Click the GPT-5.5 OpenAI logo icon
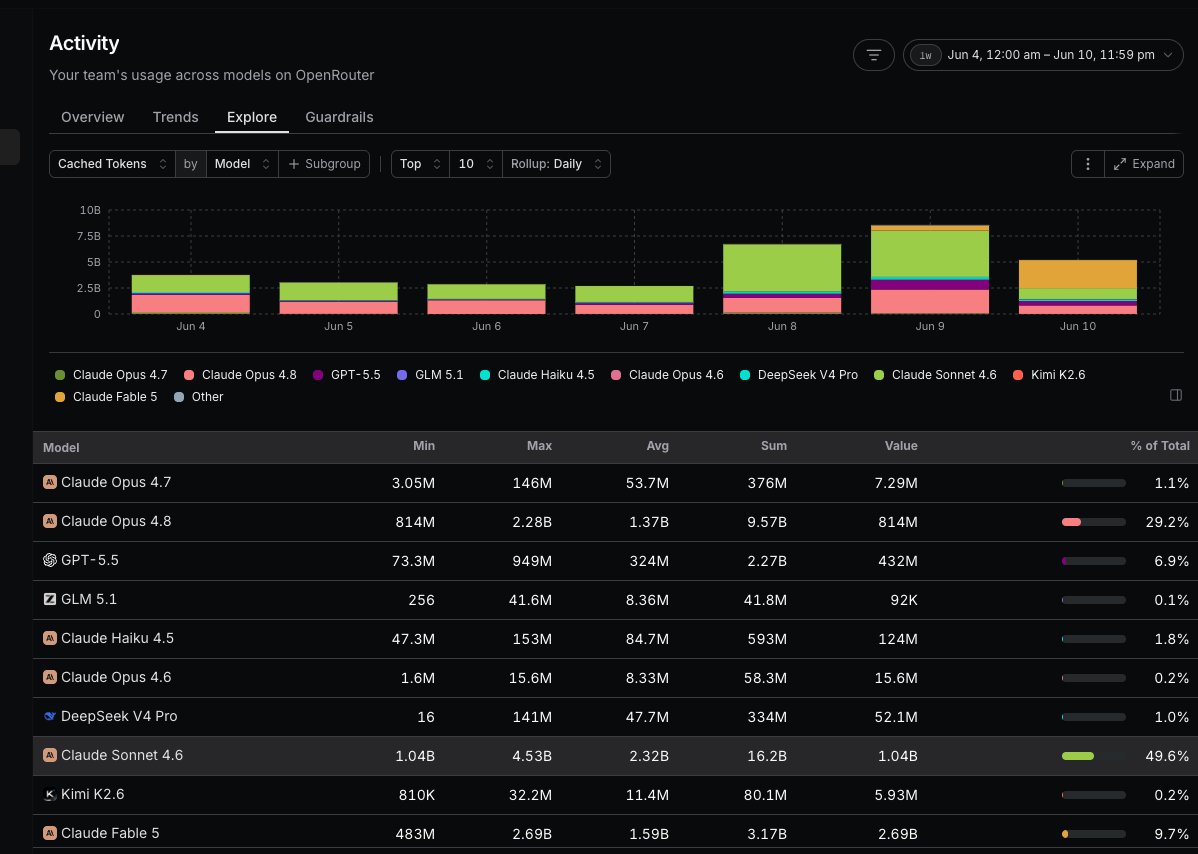The image size is (1198, 854). click(x=50, y=560)
